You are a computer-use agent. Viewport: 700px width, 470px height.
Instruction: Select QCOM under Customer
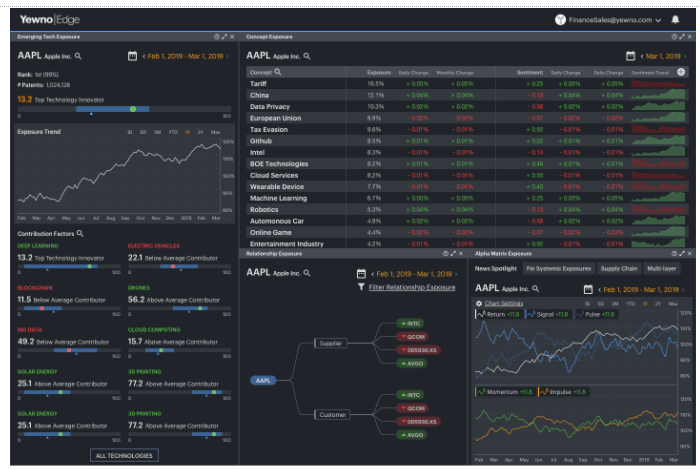click(x=412, y=408)
